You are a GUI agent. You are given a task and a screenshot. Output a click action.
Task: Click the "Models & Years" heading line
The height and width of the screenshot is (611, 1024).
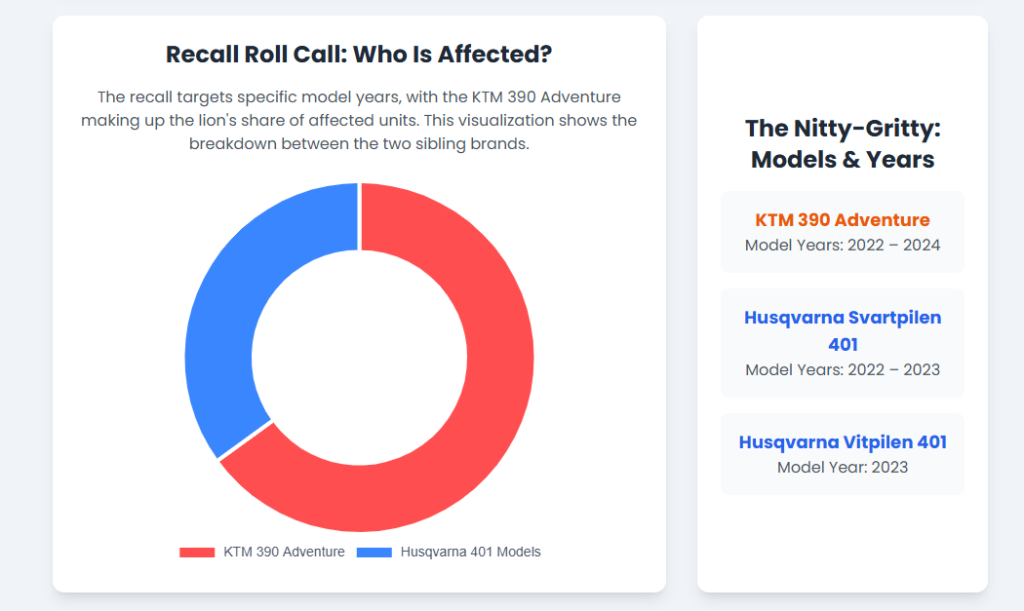click(842, 159)
